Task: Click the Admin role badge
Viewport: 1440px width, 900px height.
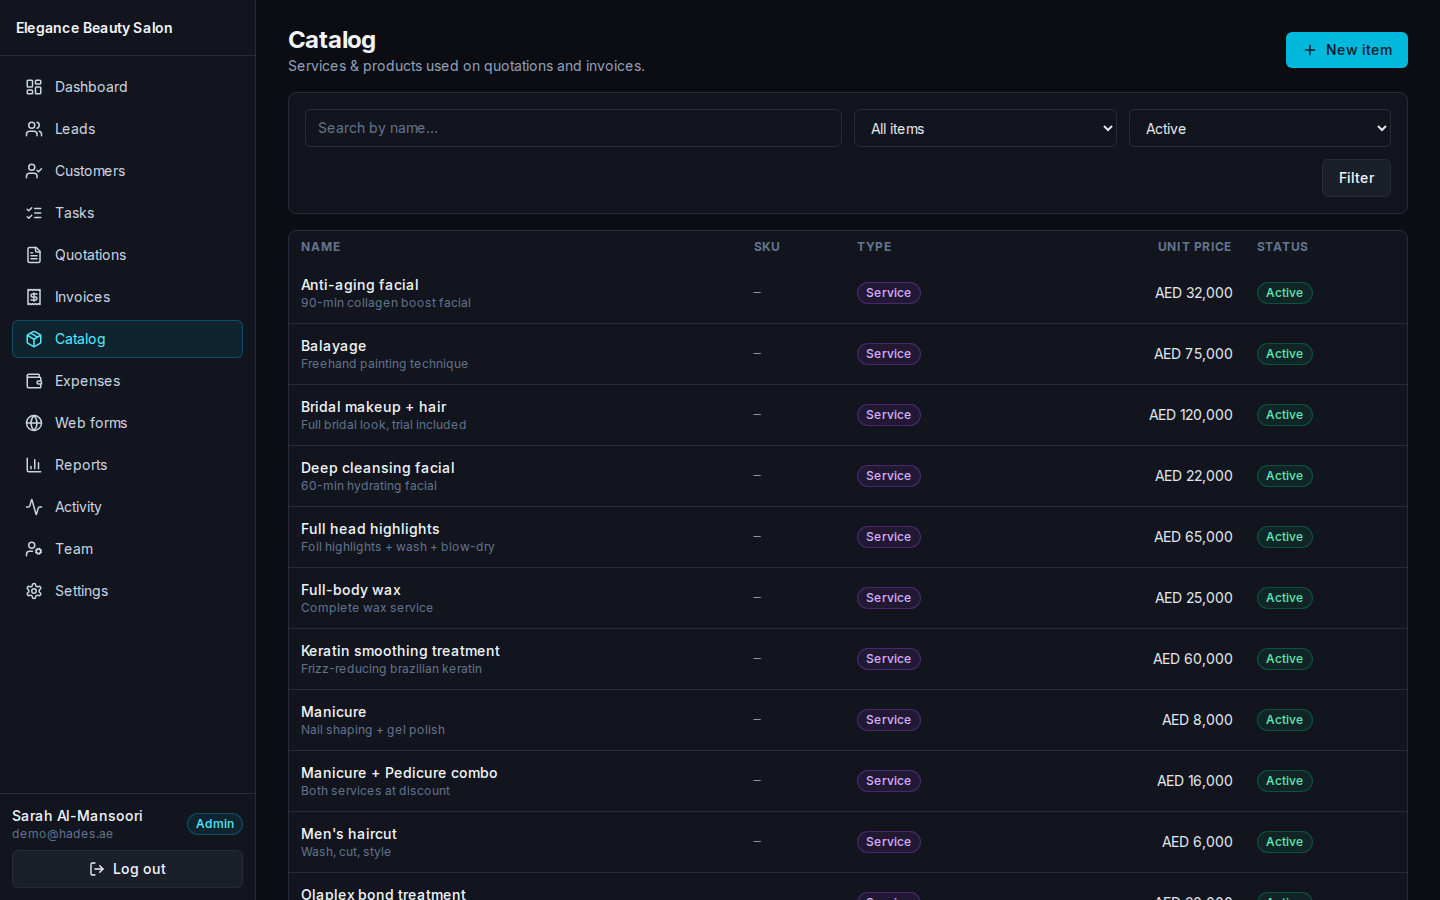Action: [x=215, y=824]
